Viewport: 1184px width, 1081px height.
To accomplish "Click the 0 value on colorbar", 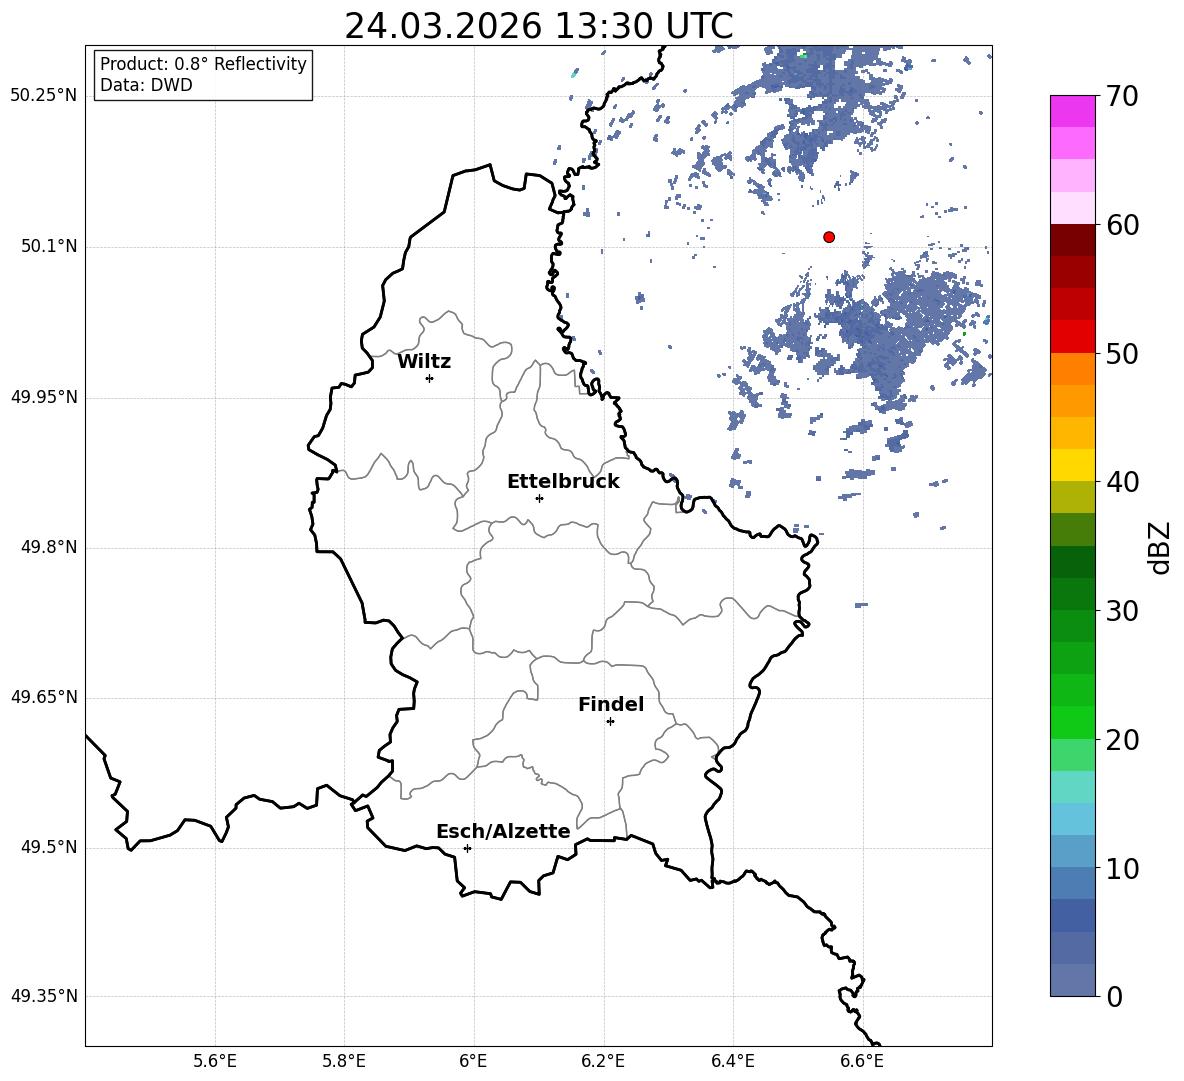I will click(x=1115, y=996).
